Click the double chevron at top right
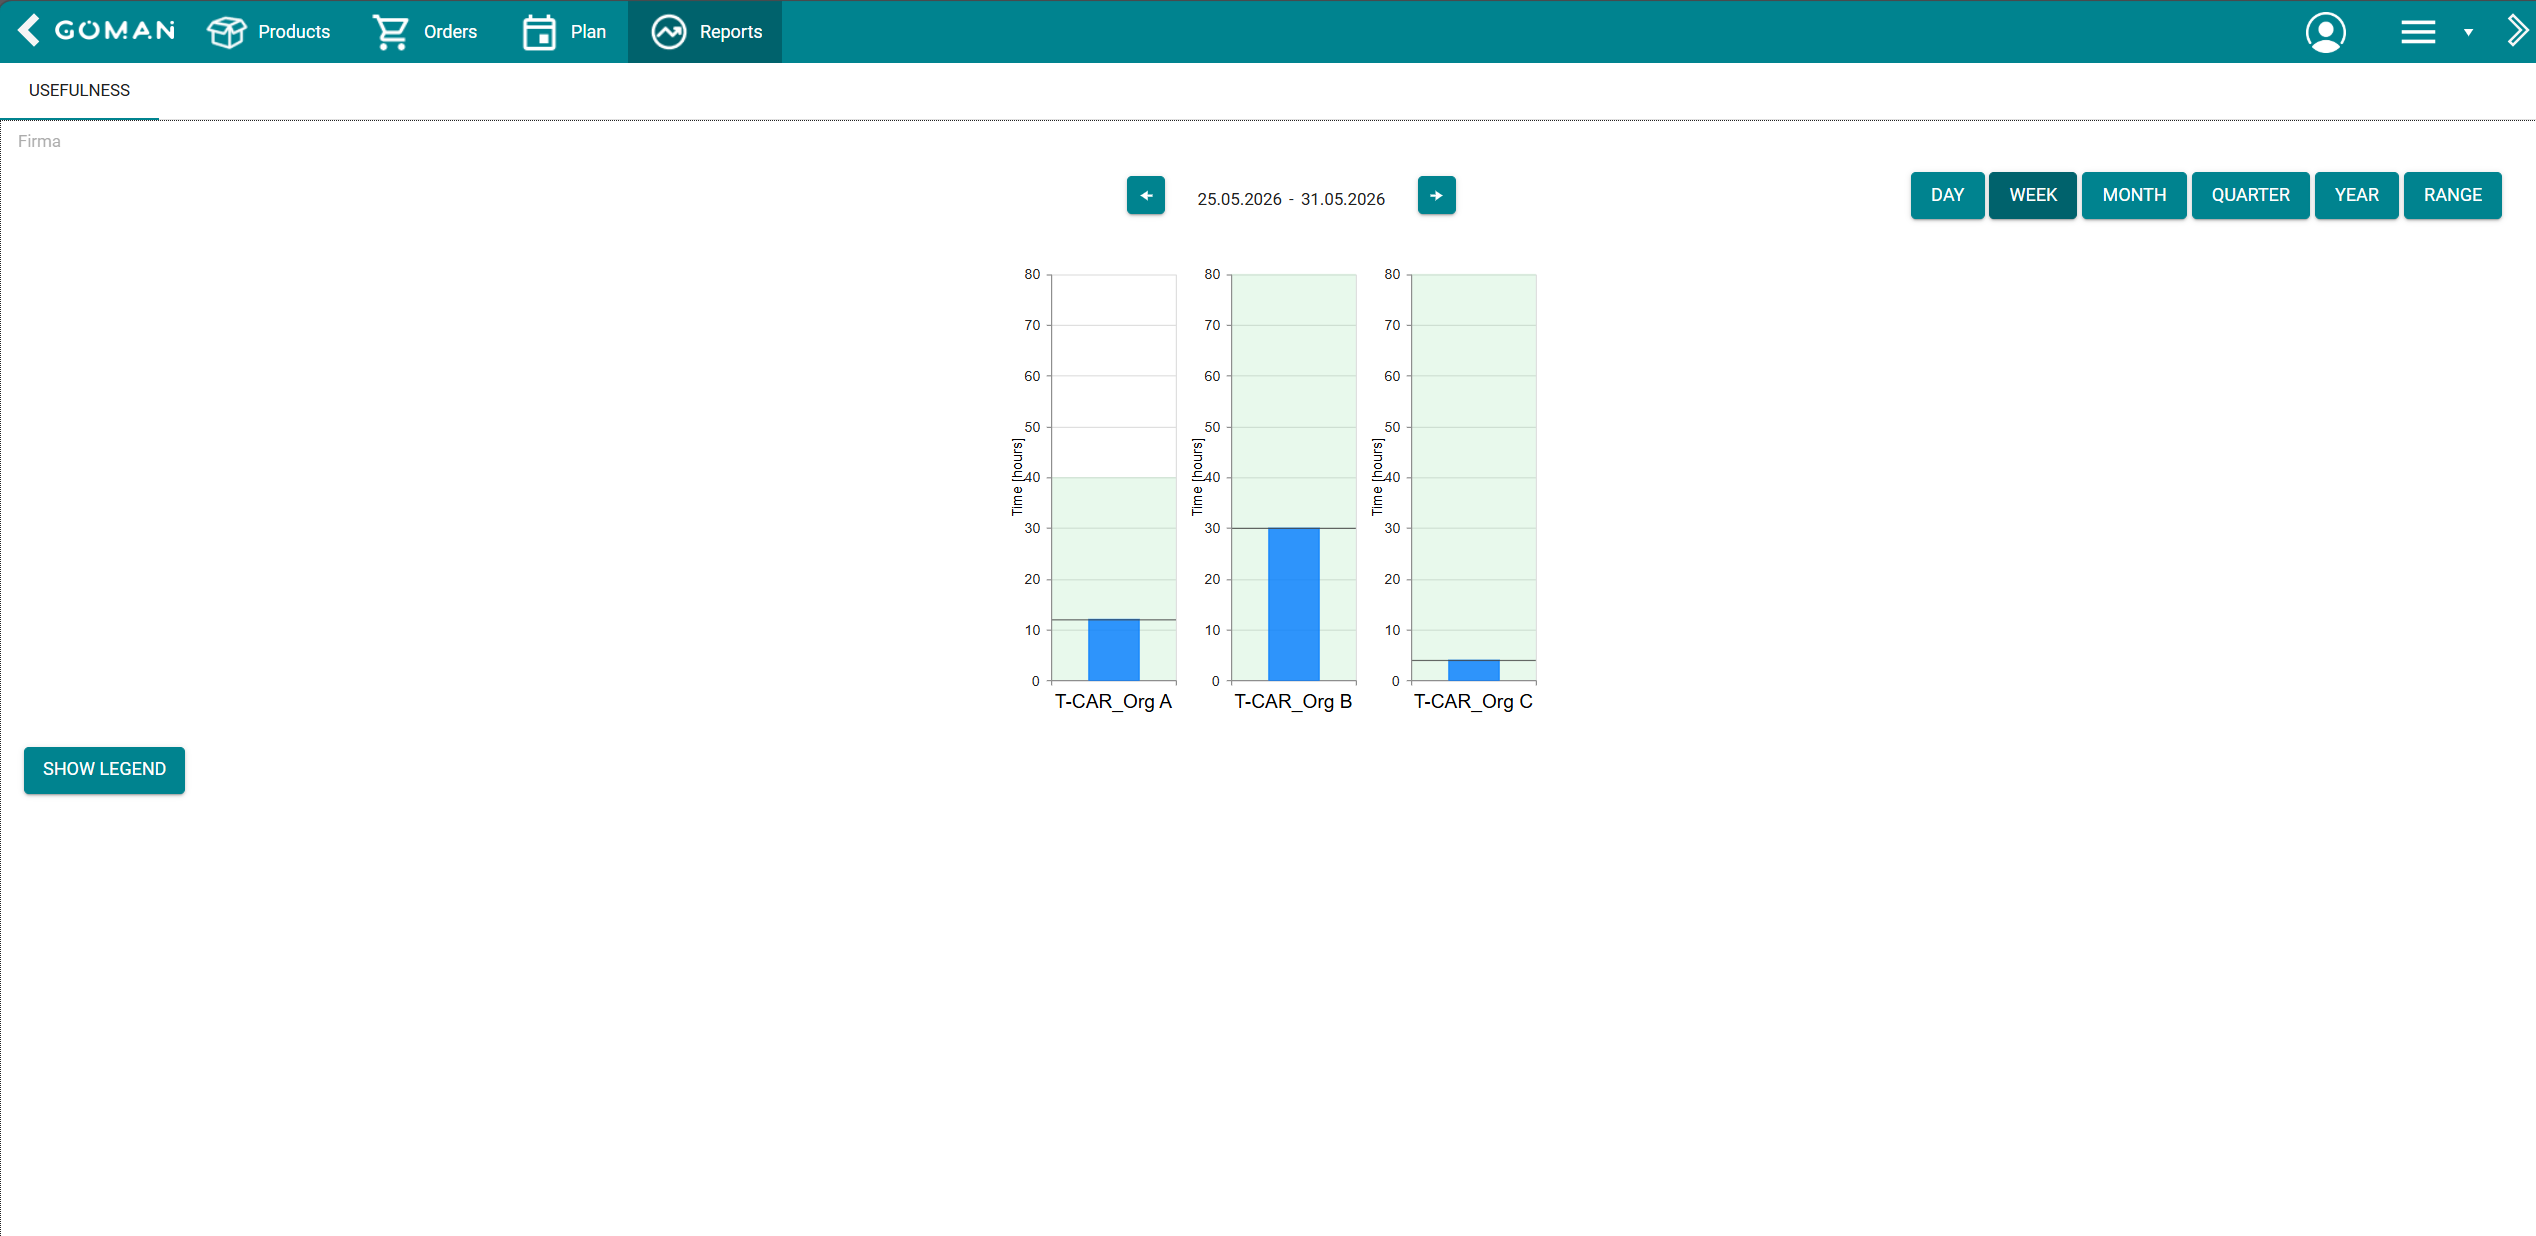The image size is (2536, 1236). pyautogui.click(x=2518, y=31)
